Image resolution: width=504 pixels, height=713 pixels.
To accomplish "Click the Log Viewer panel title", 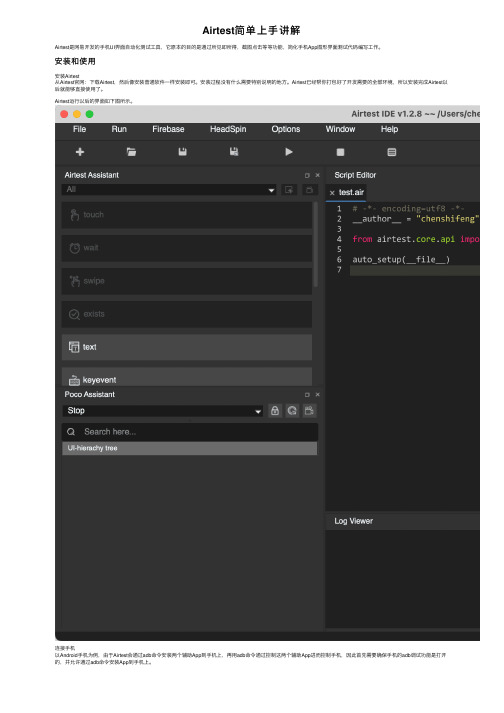I will [x=353, y=521].
